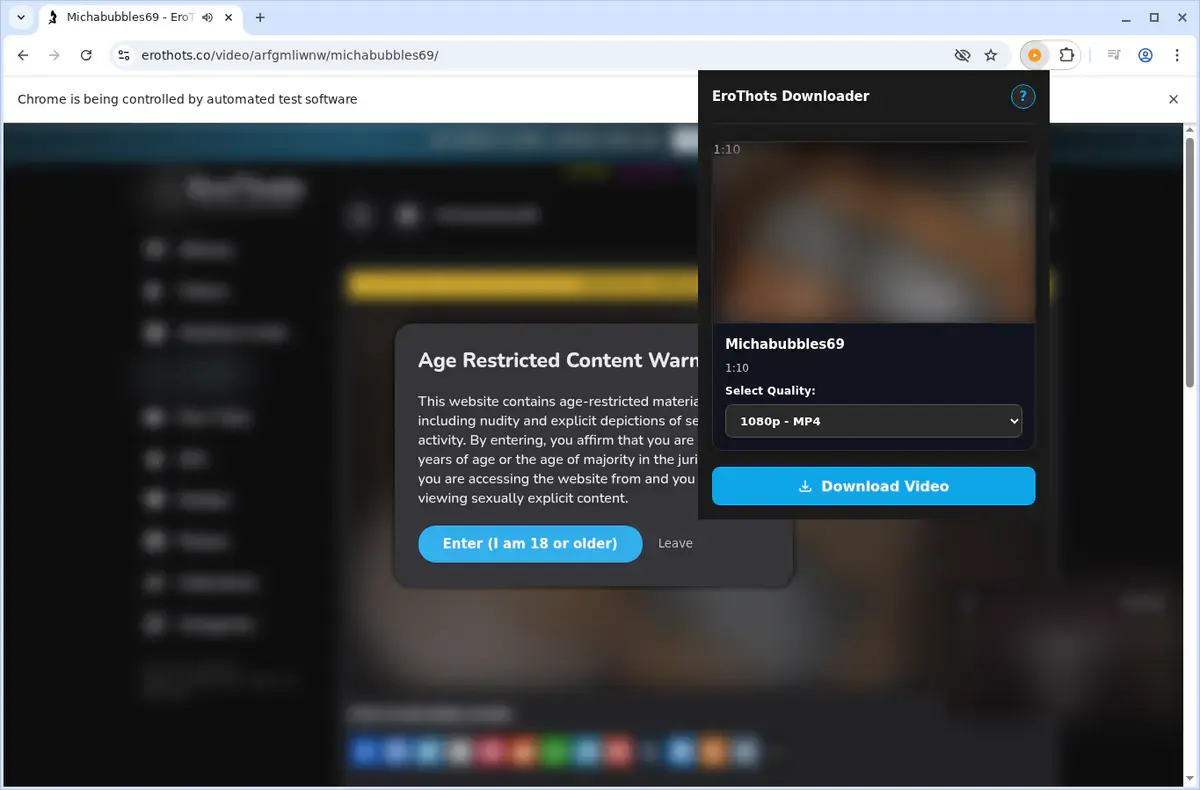Click the Michabubbles69 title in downloader
The width and height of the screenshot is (1200, 790).
point(785,344)
